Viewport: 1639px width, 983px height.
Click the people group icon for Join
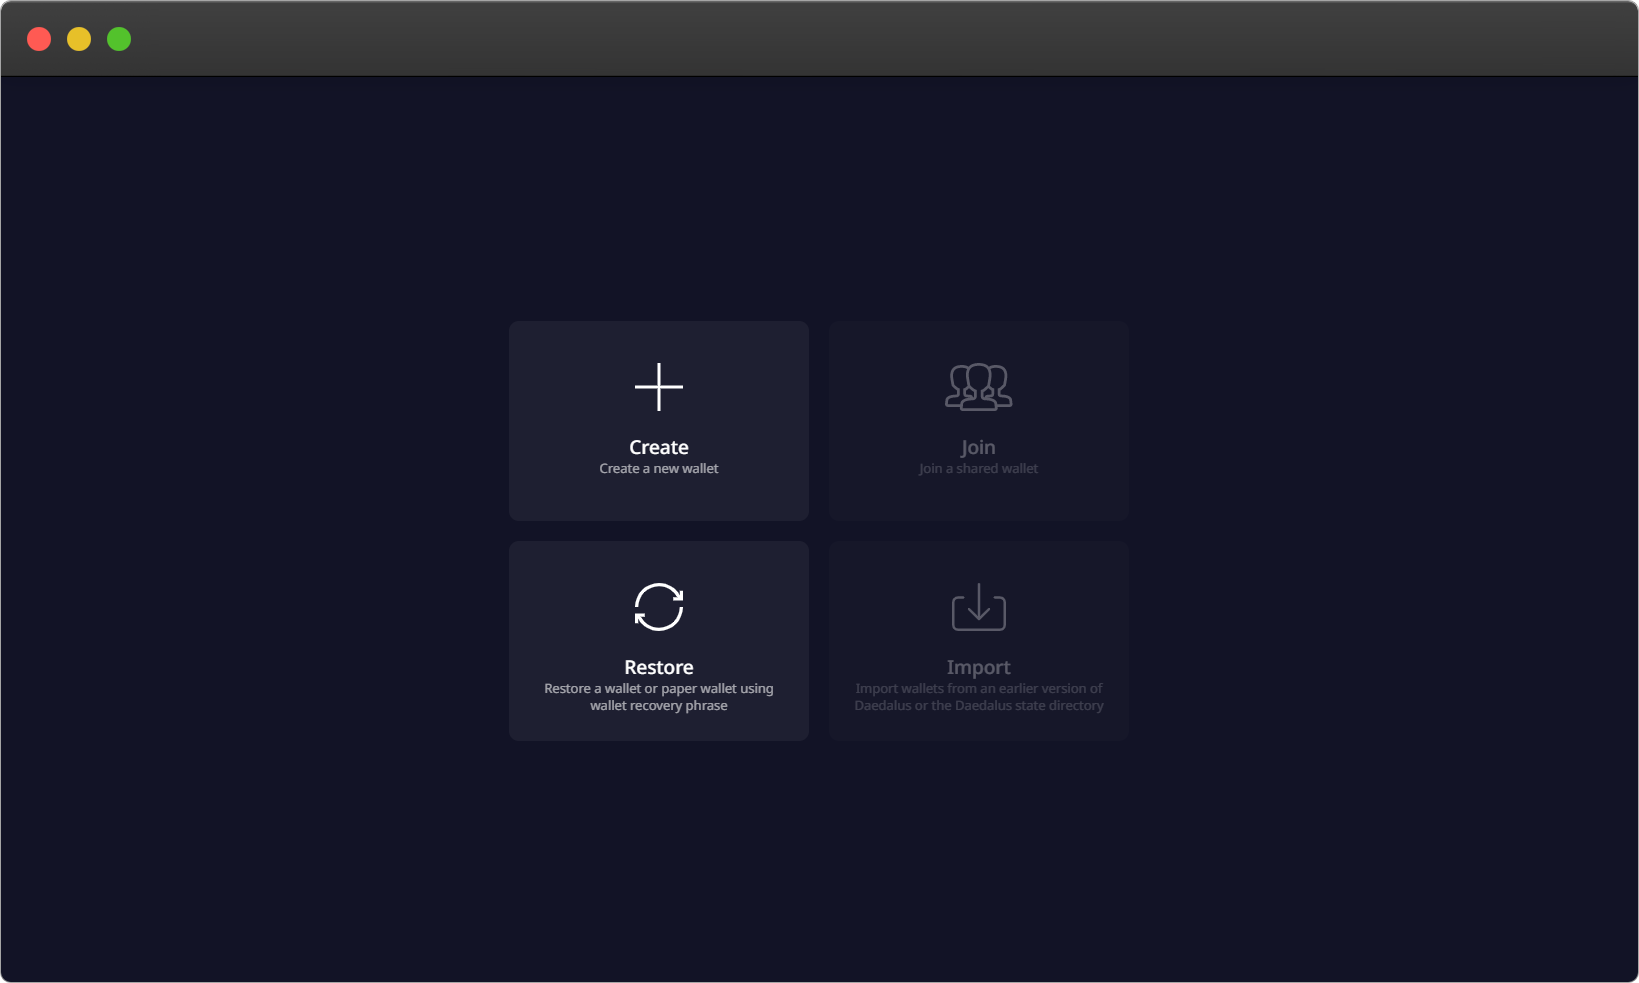(979, 387)
